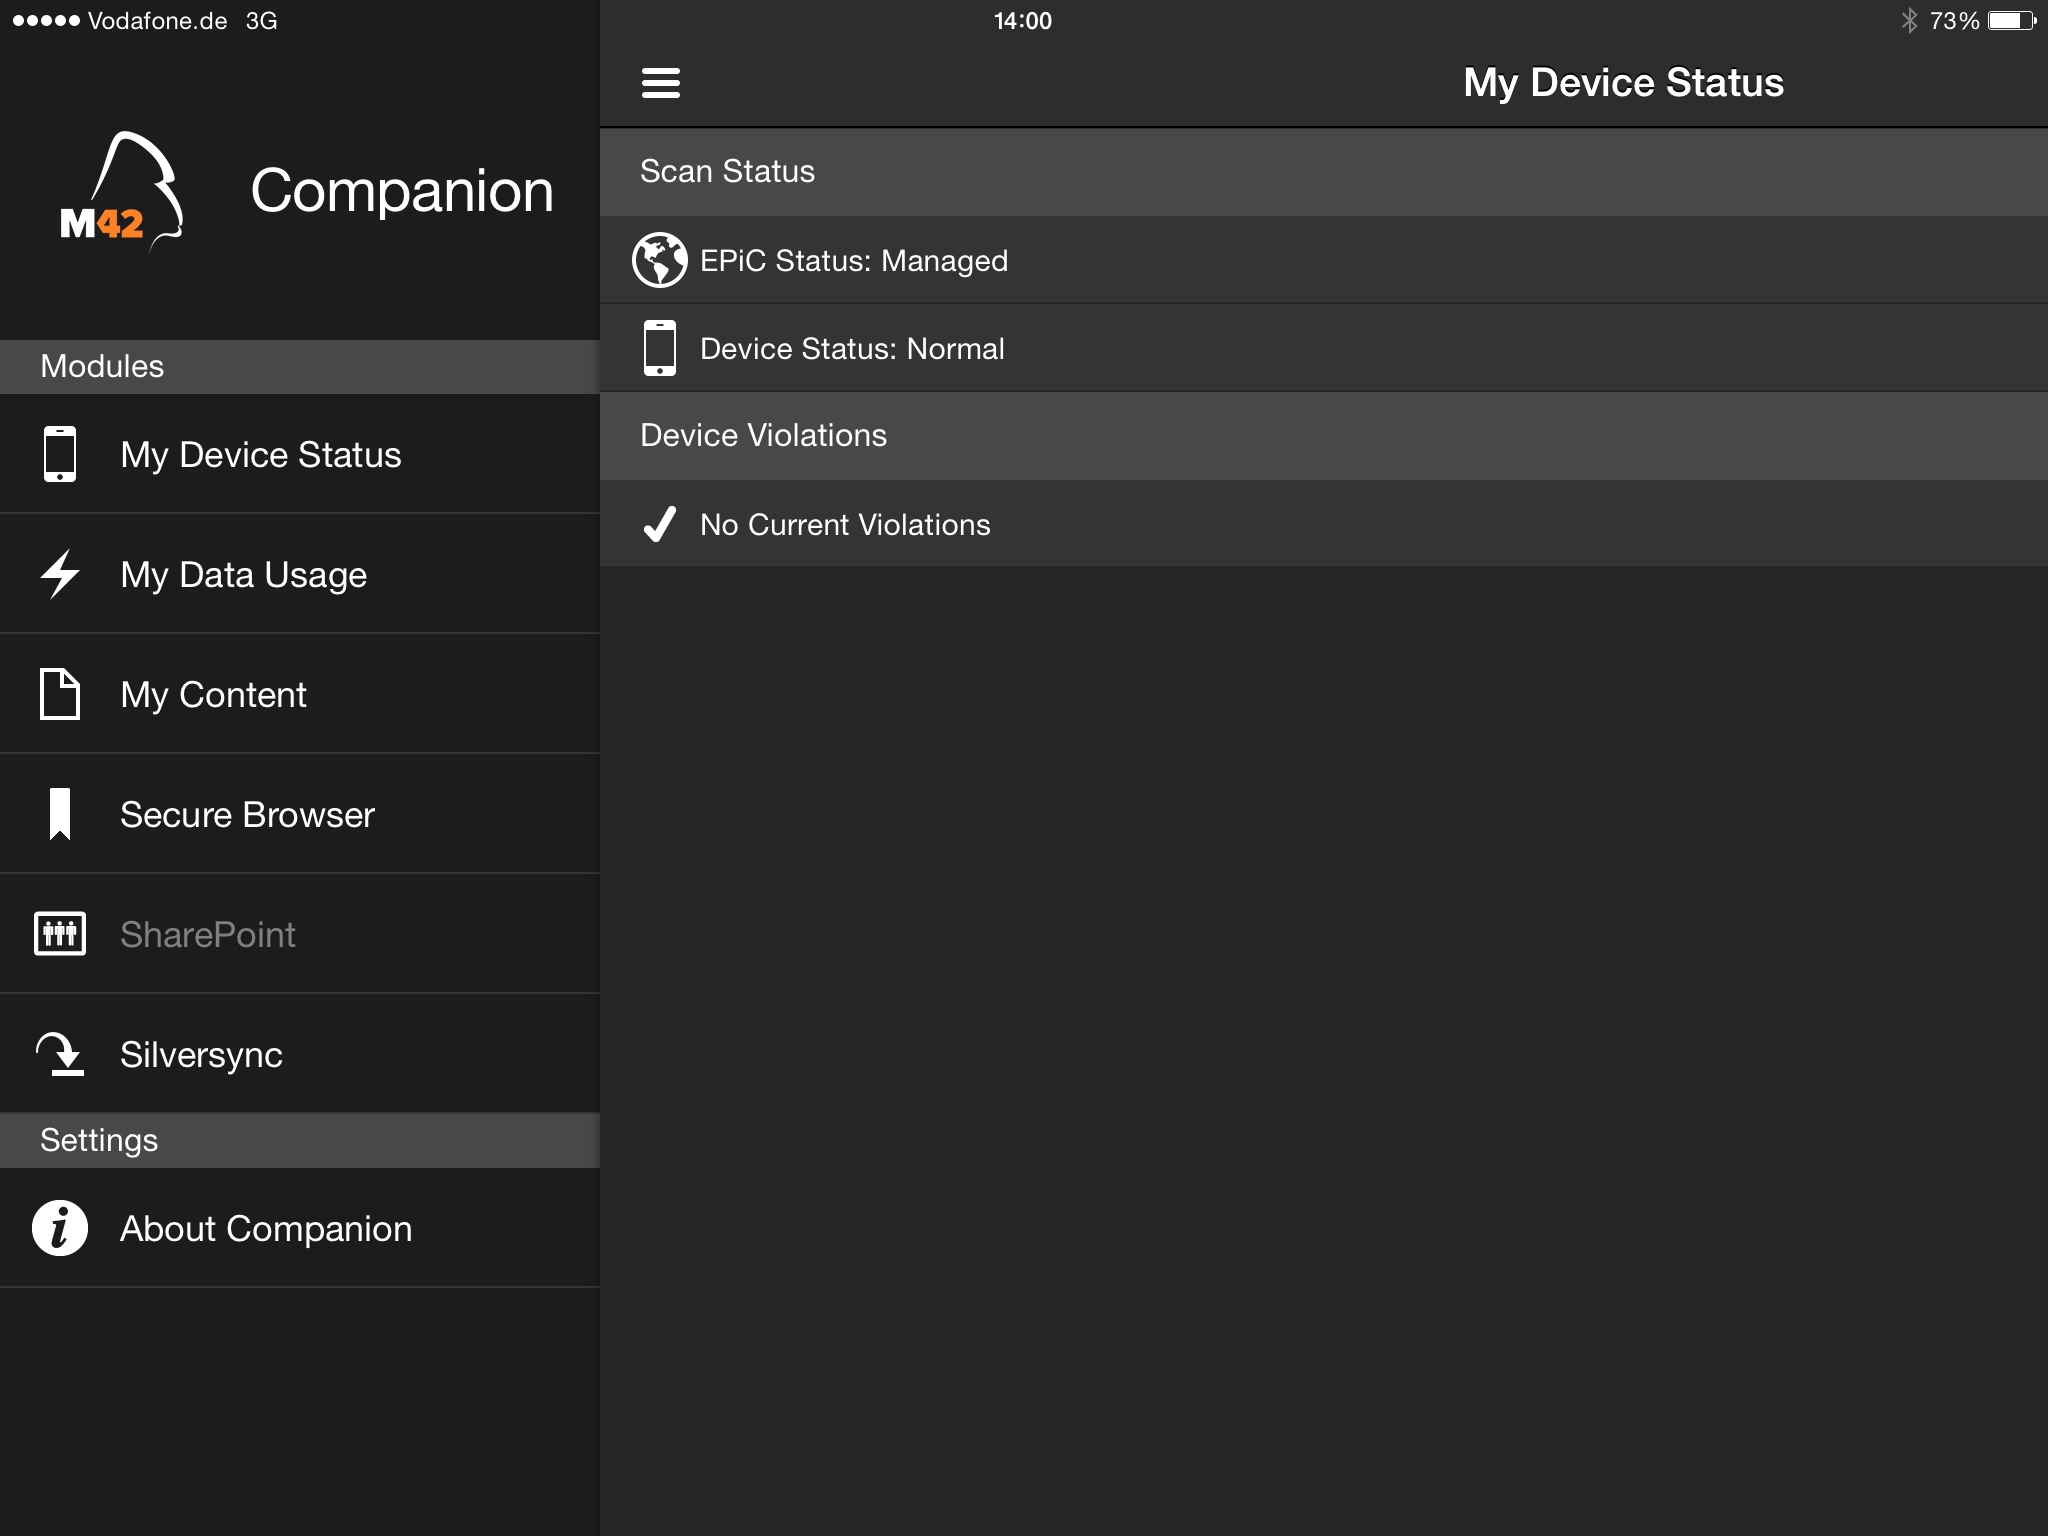Open About Companion settings
Image resolution: width=2048 pixels, height=1536 pixels.
pyautogui.click(x=300, y=1228)
